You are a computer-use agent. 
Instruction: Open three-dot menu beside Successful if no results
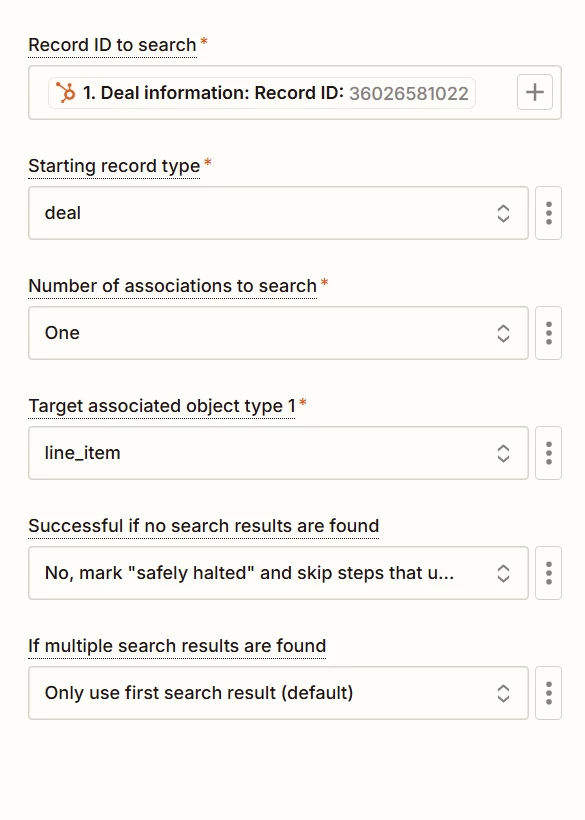pos(548,573)
